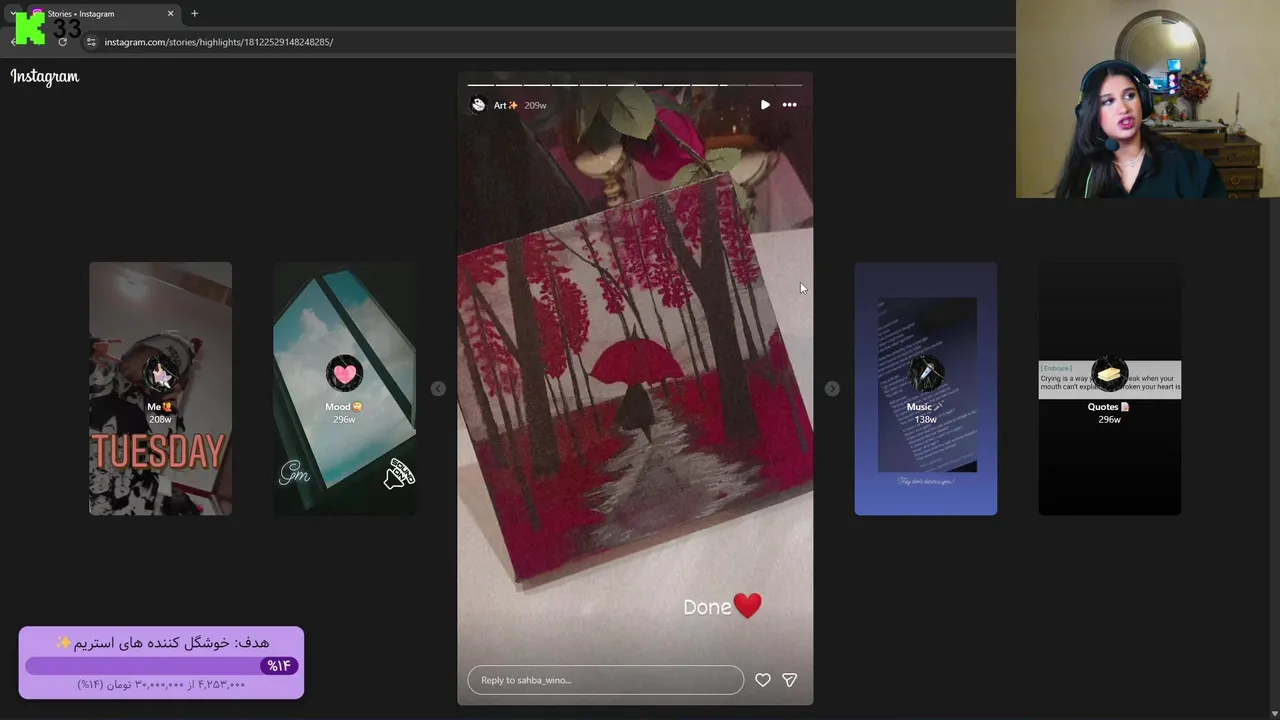Open the Instagram logo home link
This screenshot has width=1280, height=720.
pyautogui.click(x=45, y=77)
